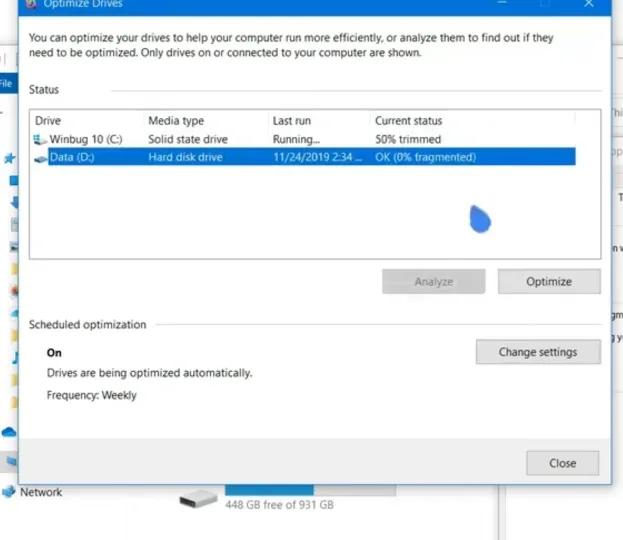The width and height of the screenshot is (623, 540).
Task: Click the Downloads arrow icon in File Explorer sidebar
Action: pos(14,202)
